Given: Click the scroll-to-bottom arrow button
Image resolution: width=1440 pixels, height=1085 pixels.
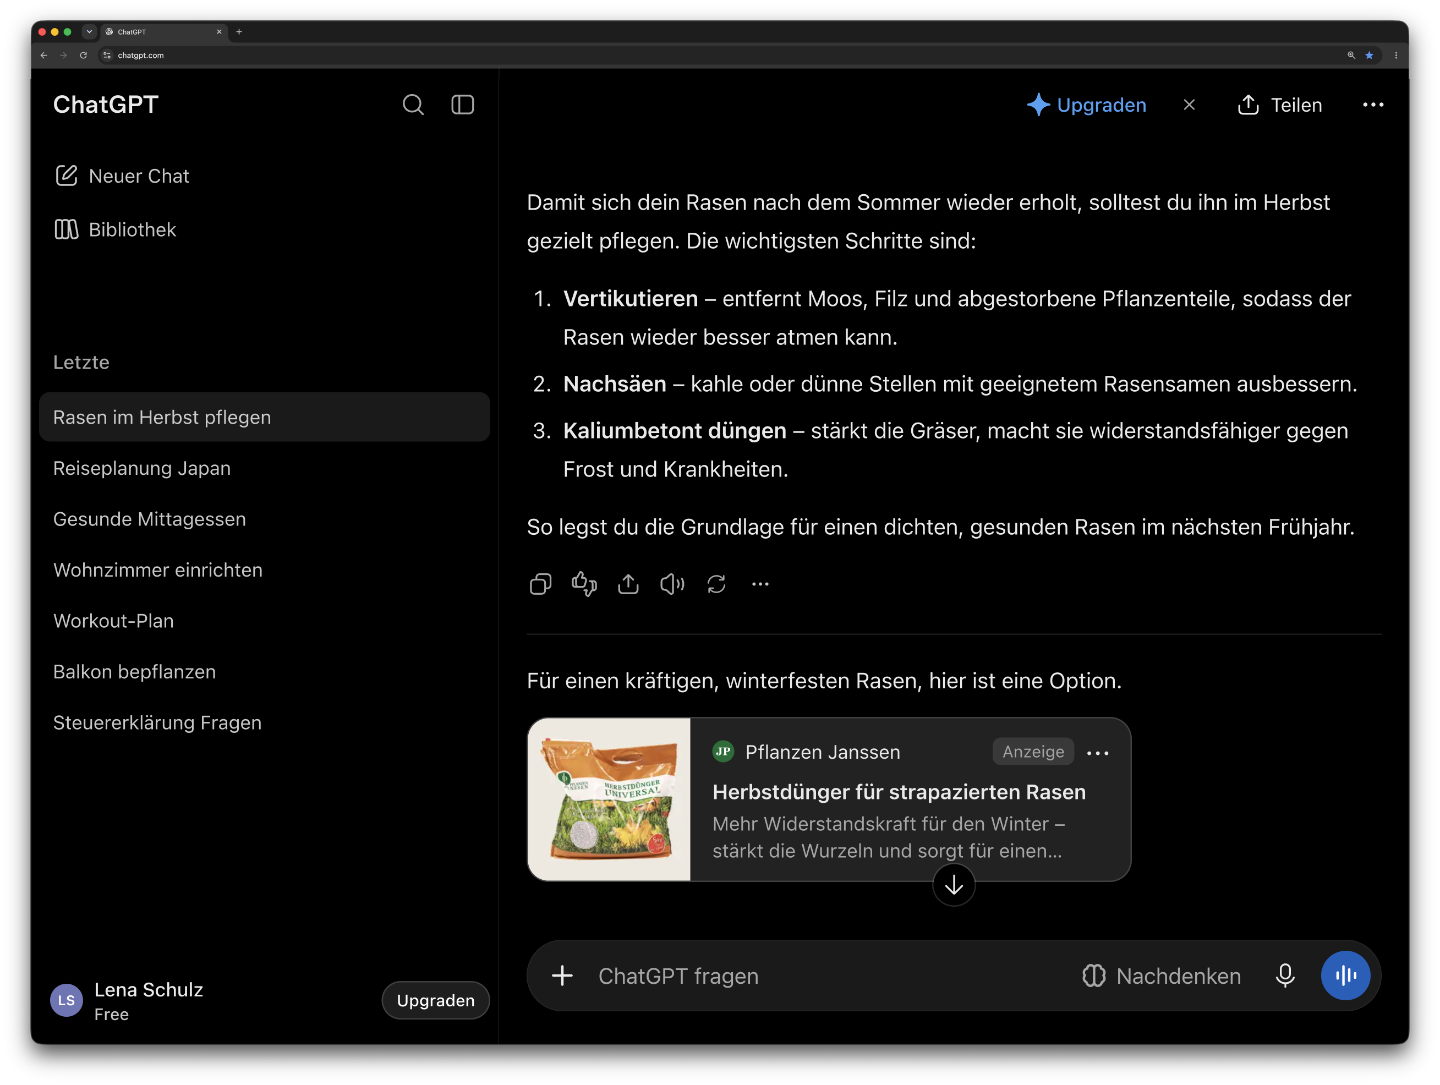Looking at the screenshot, I should click(954, 885).
